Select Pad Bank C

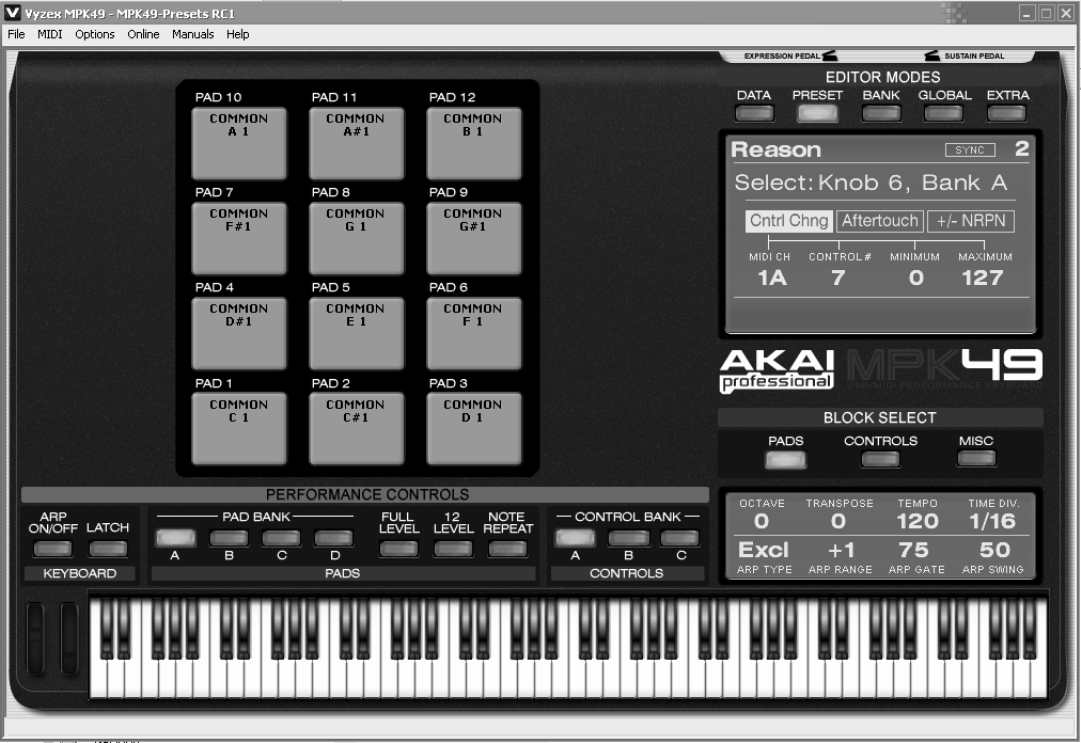281,538
